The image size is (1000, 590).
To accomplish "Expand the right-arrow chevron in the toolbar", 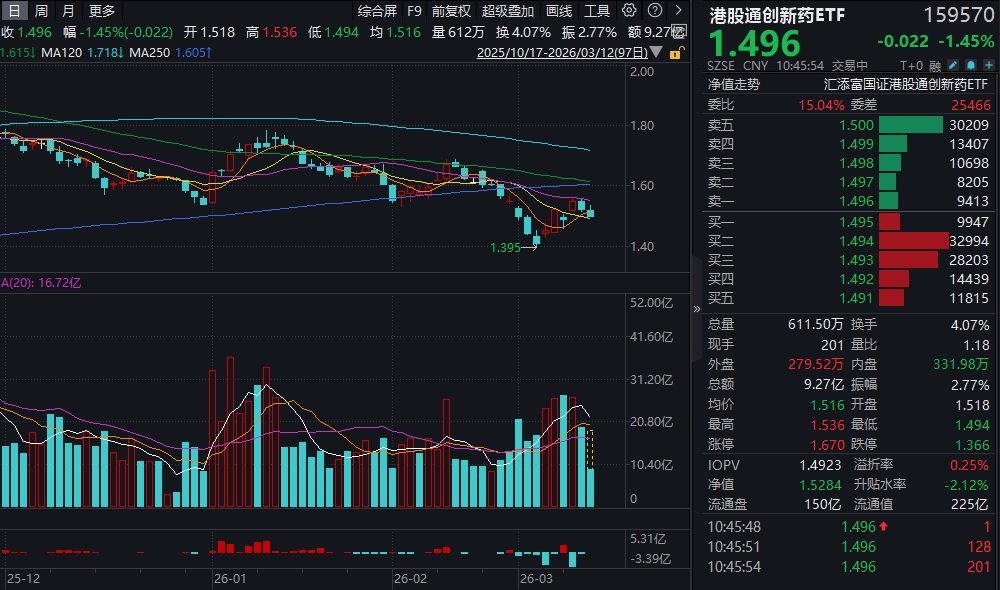I will point(678,10).
